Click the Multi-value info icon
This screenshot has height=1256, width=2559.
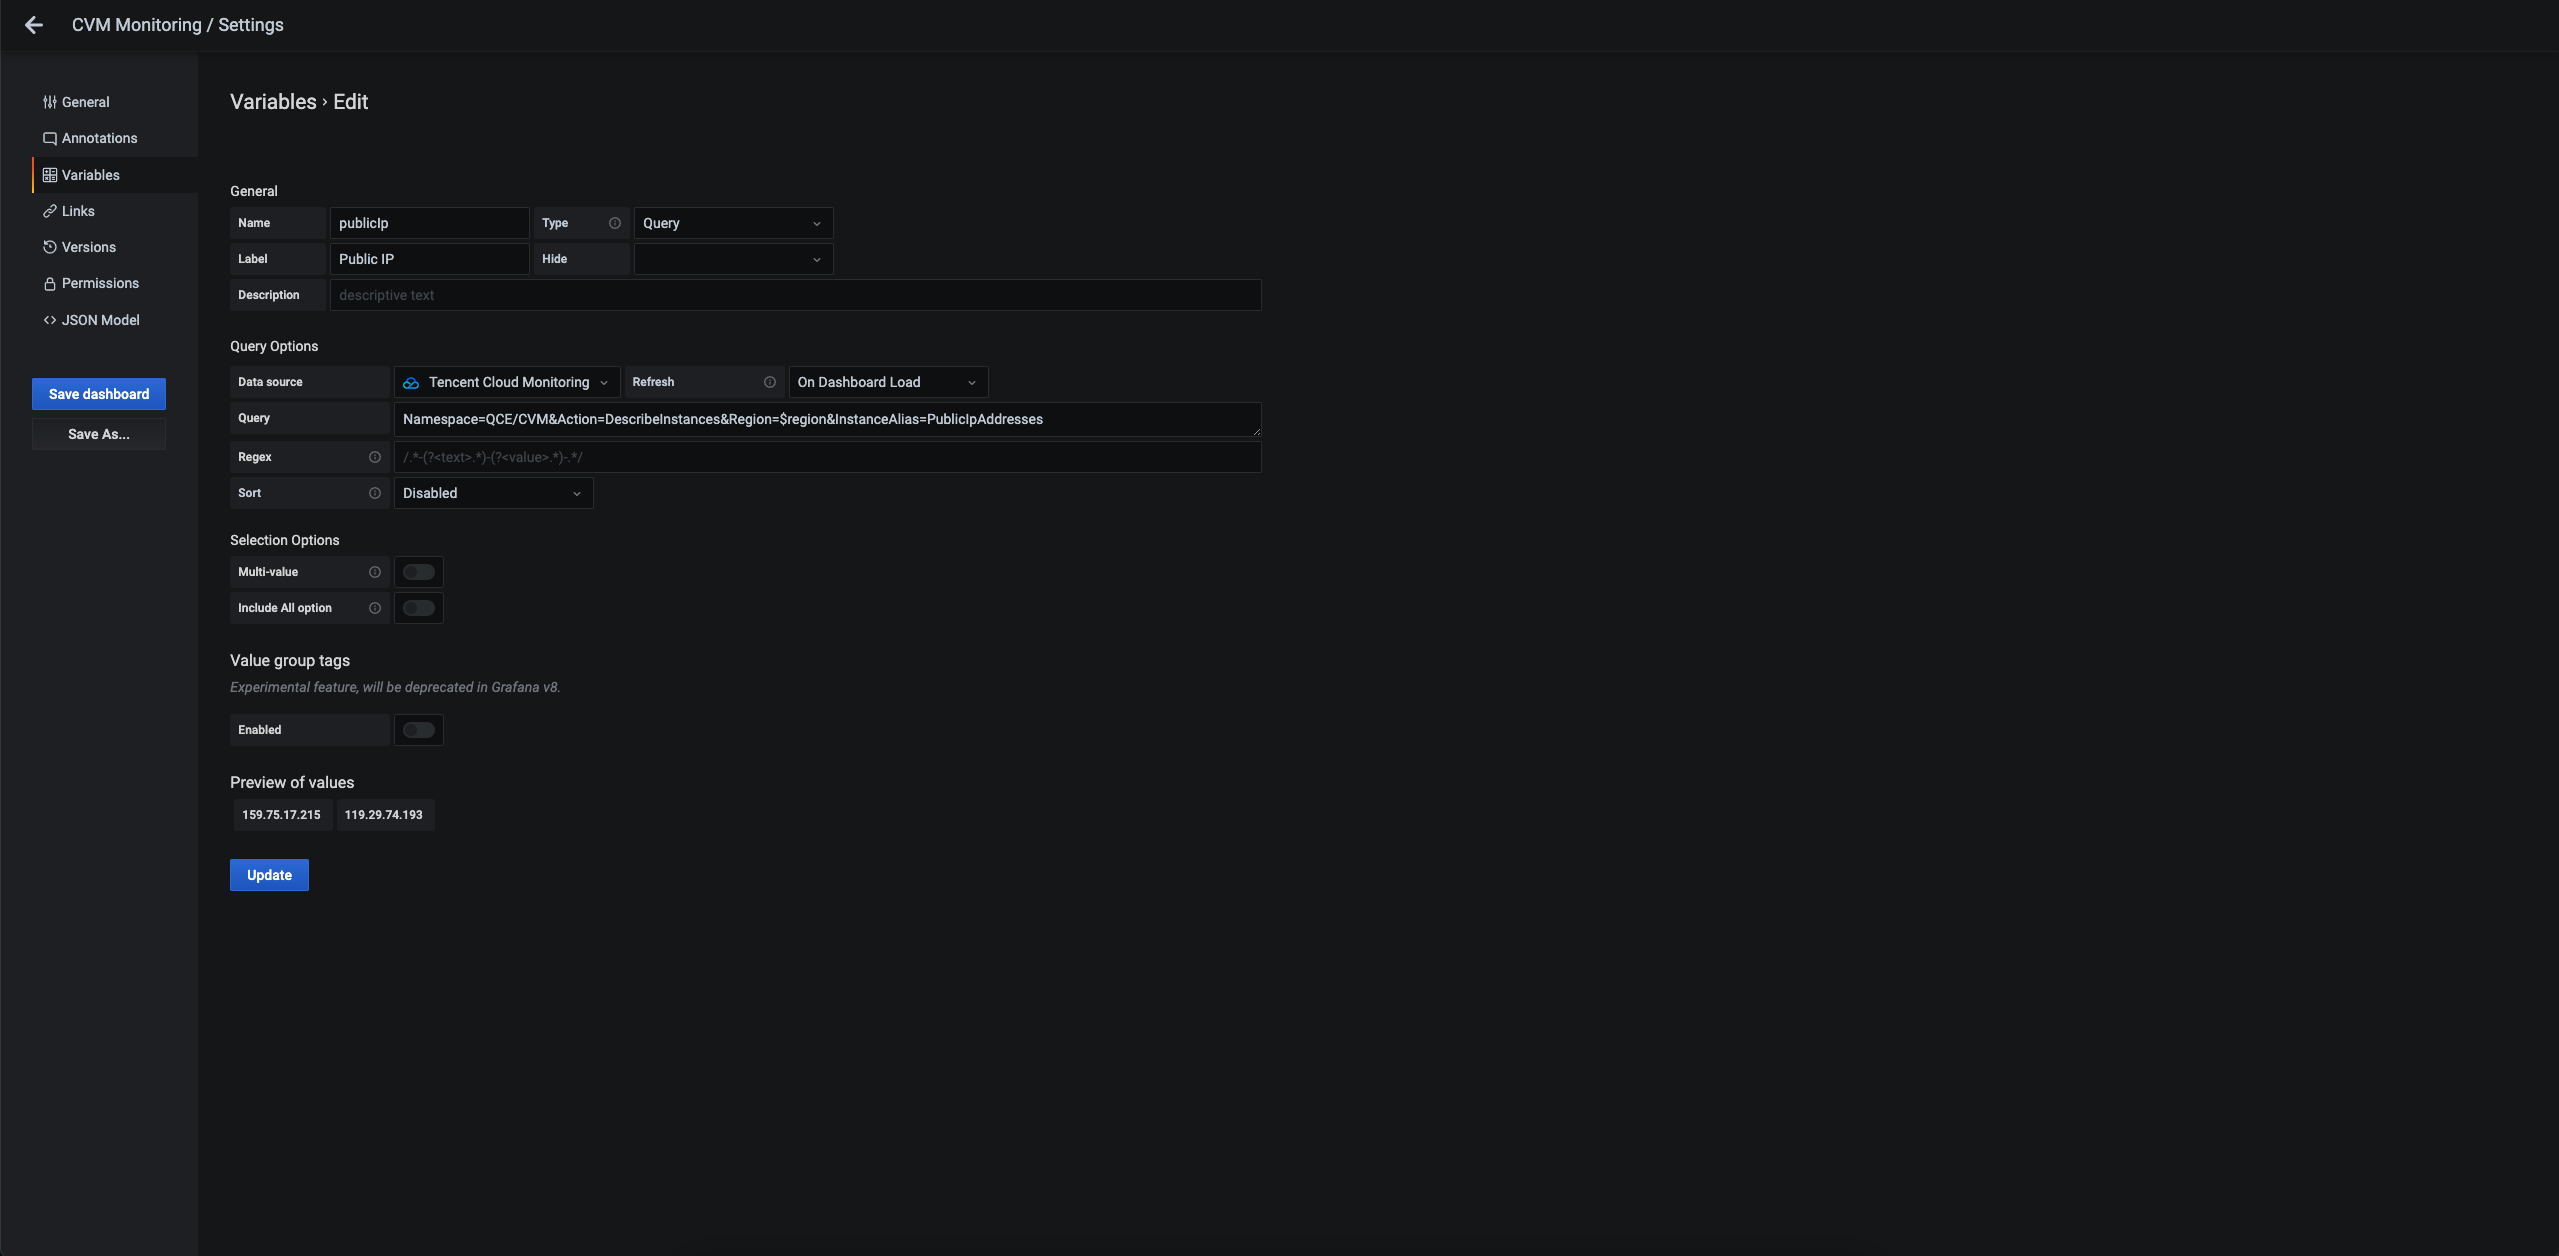[x=375, y=572]
